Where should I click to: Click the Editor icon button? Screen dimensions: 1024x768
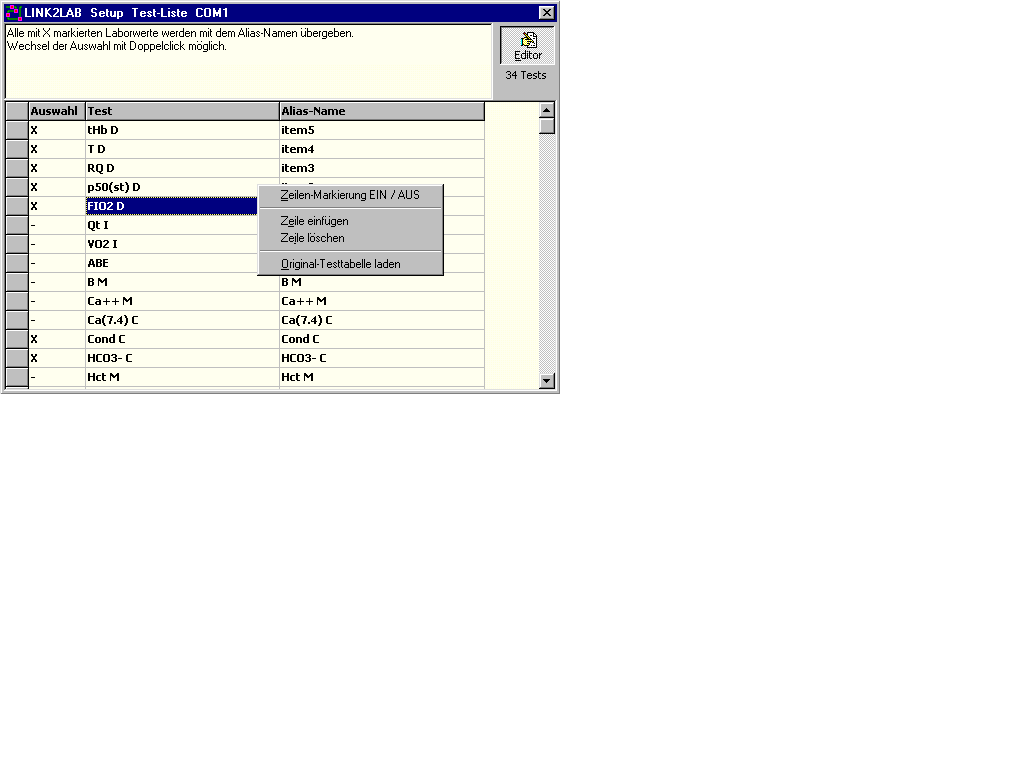coord(527,46)
